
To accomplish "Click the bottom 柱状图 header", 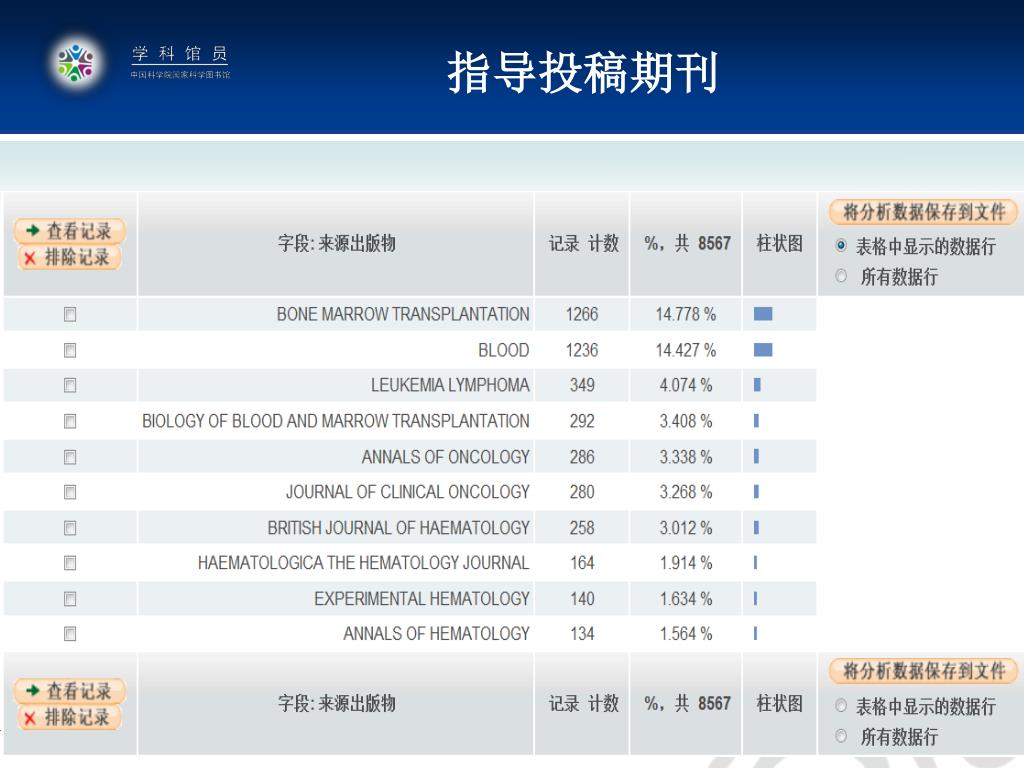I will [x=779, y=703].
